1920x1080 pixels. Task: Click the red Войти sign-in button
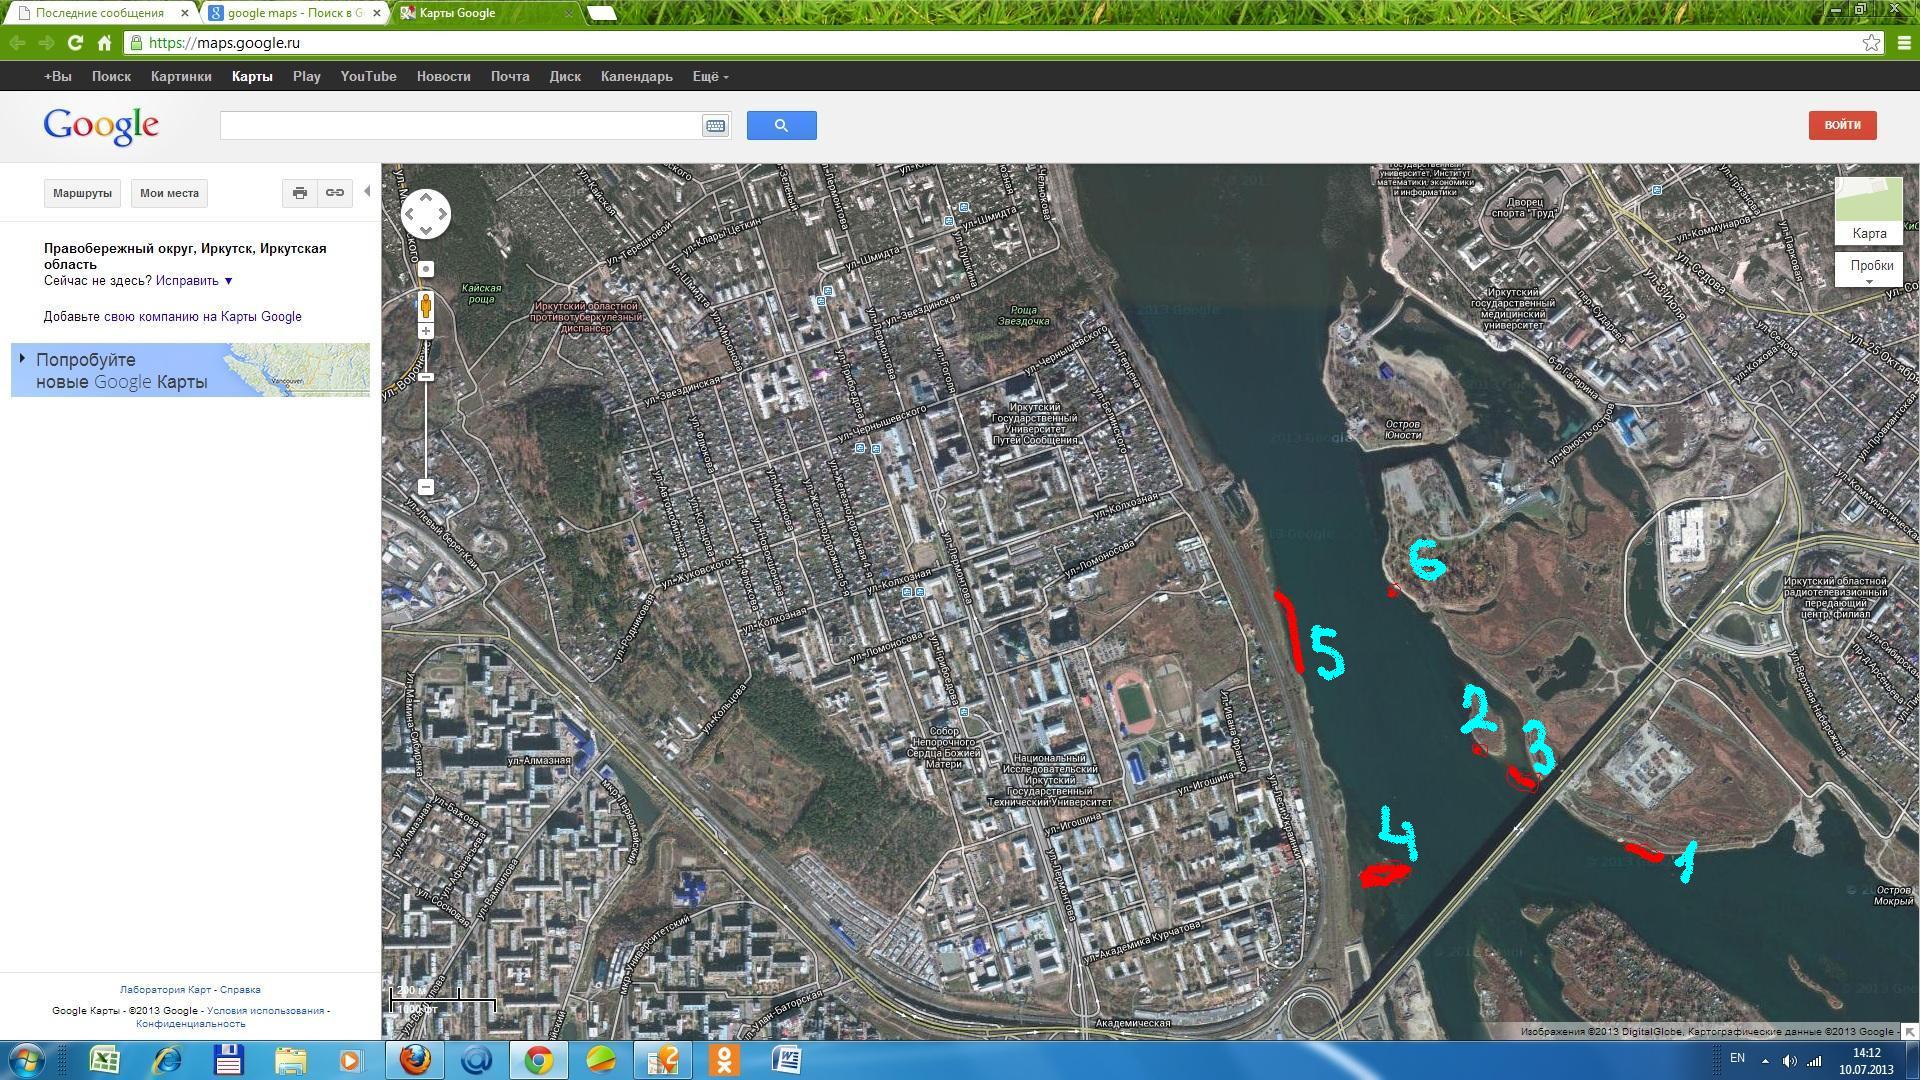[x=1842, y=125]
